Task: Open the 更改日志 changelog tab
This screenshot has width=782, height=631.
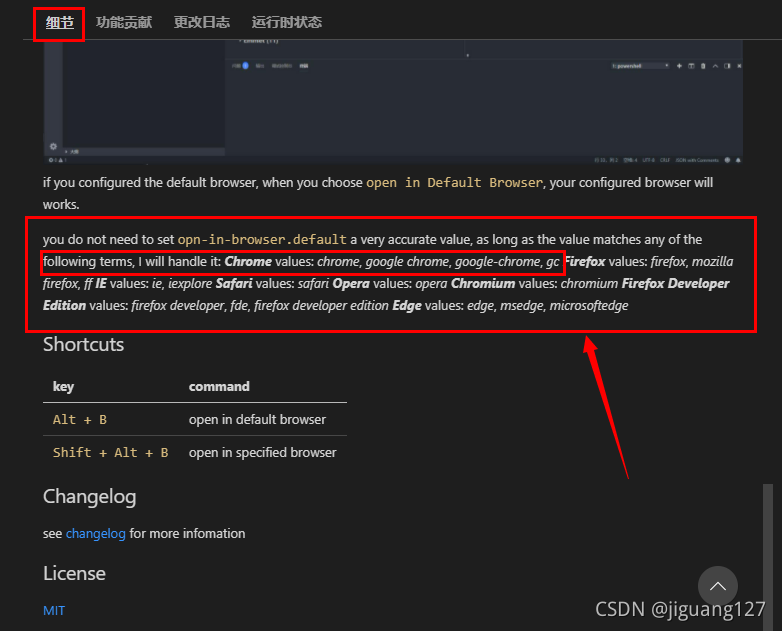Action: [201, 22]
